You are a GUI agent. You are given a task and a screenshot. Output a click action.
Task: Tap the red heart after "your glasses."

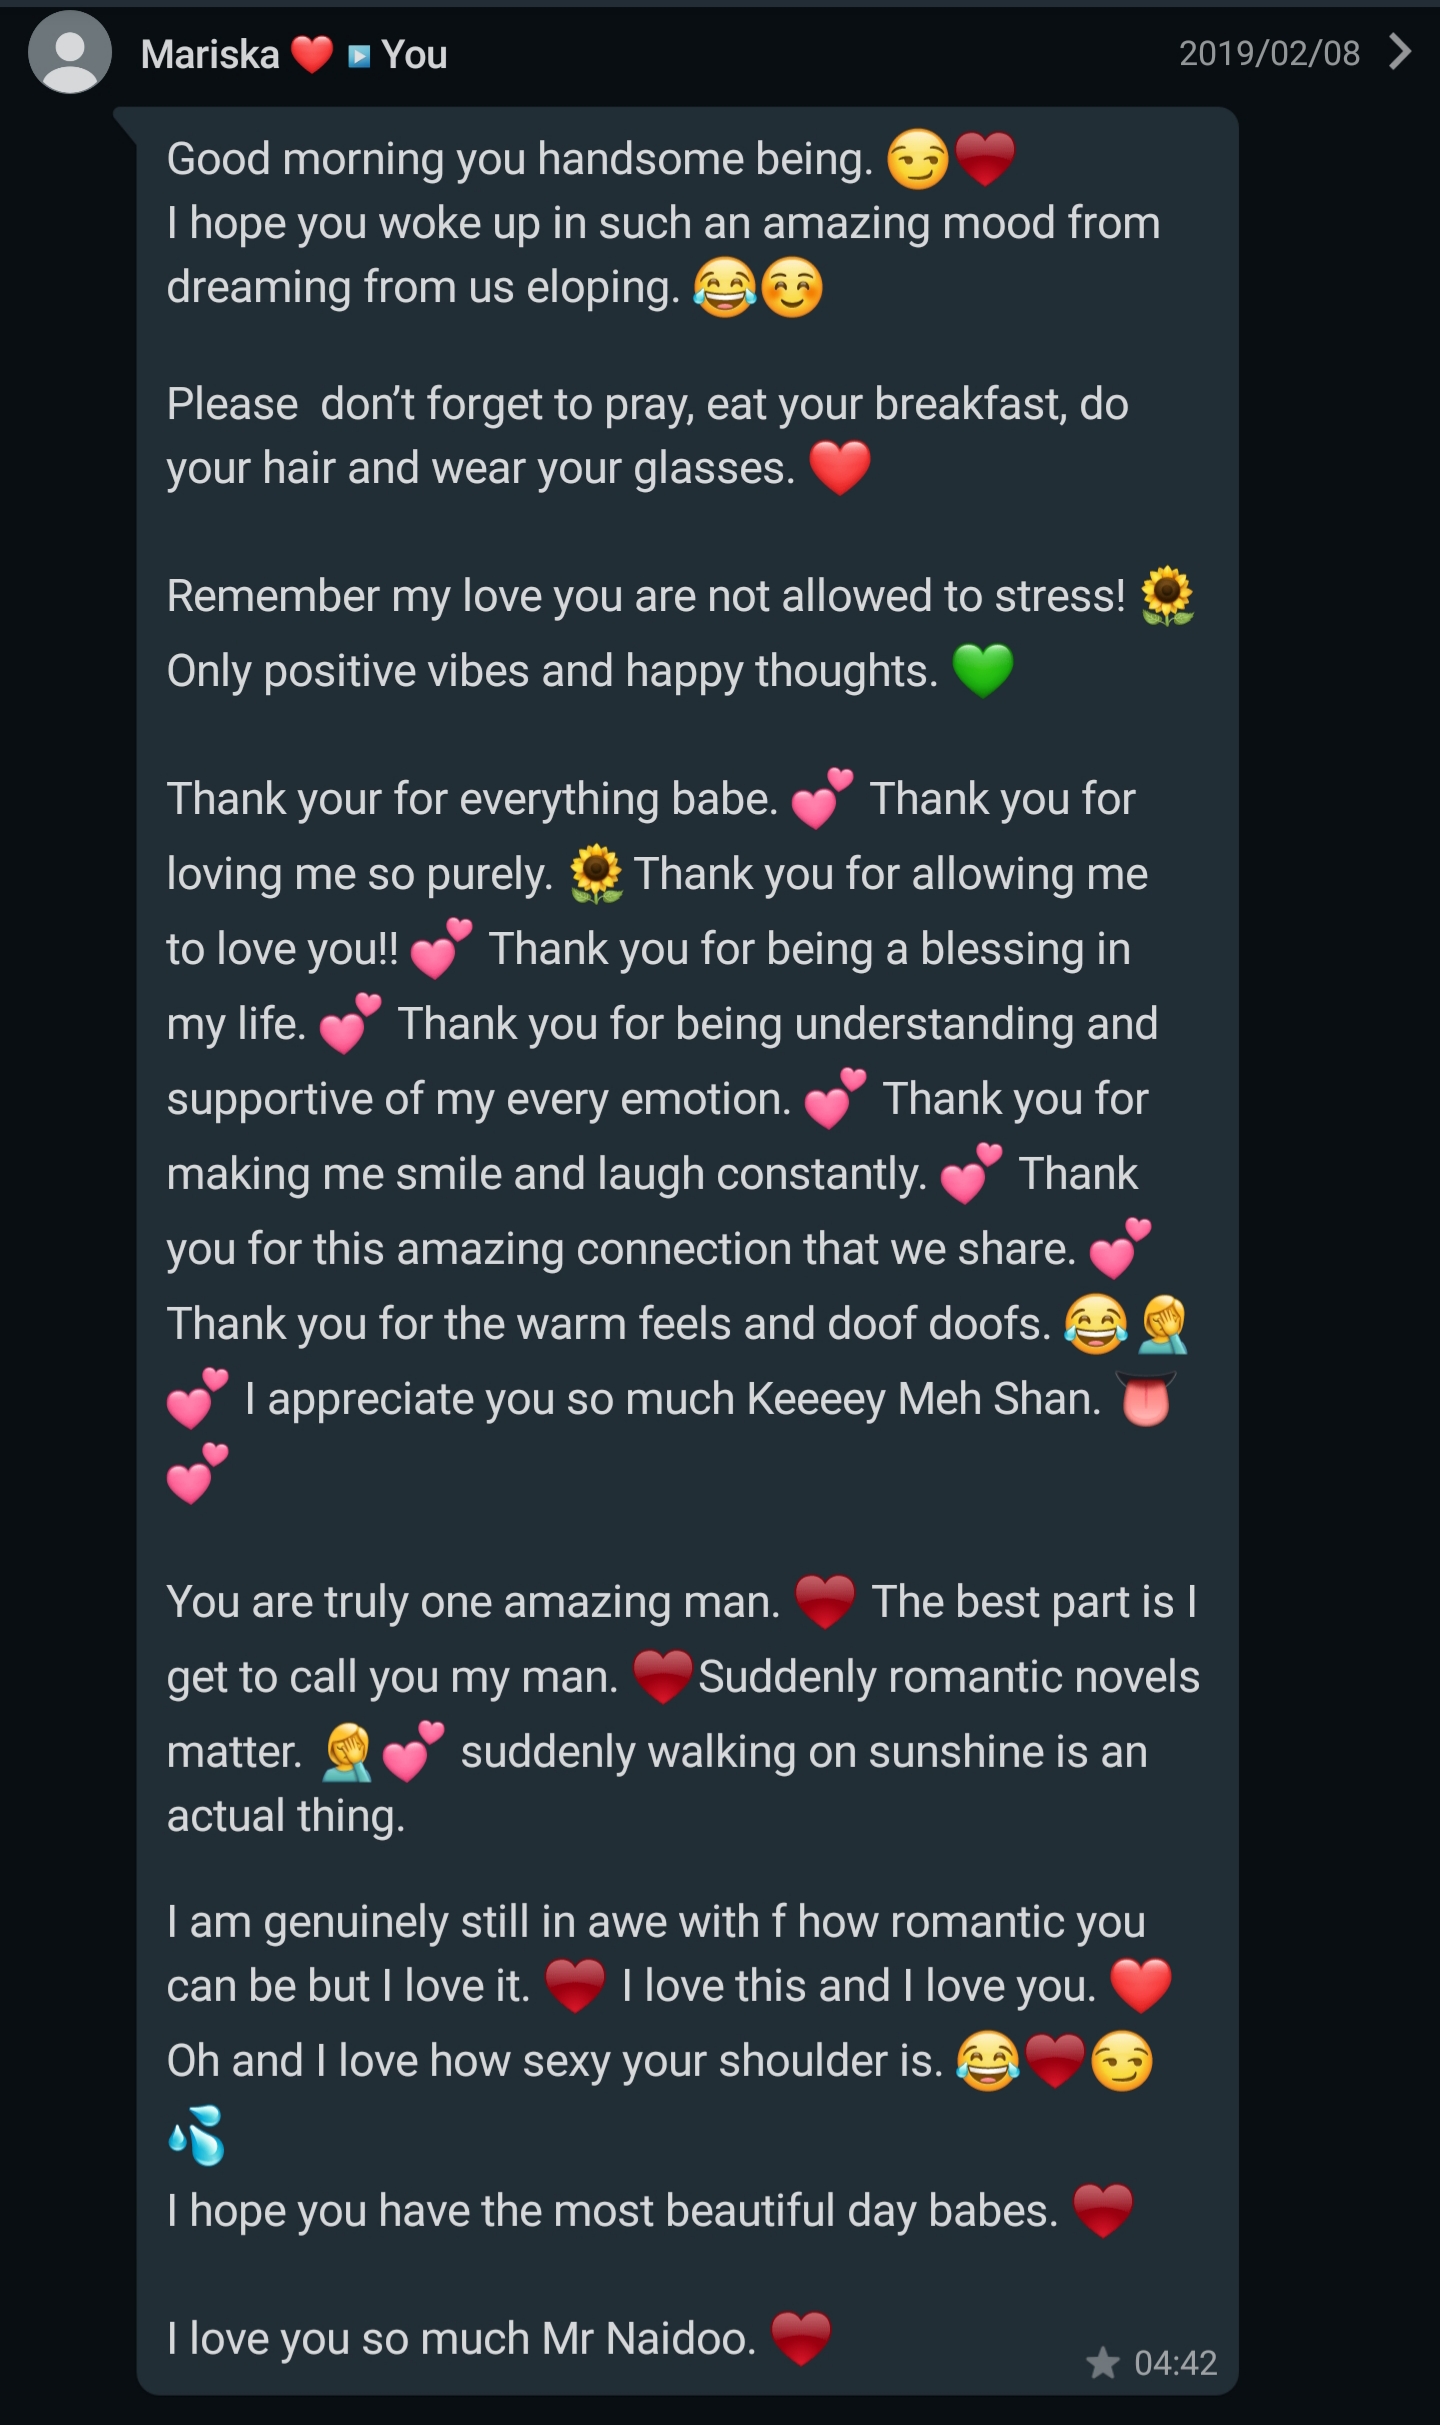coord(840,468)
